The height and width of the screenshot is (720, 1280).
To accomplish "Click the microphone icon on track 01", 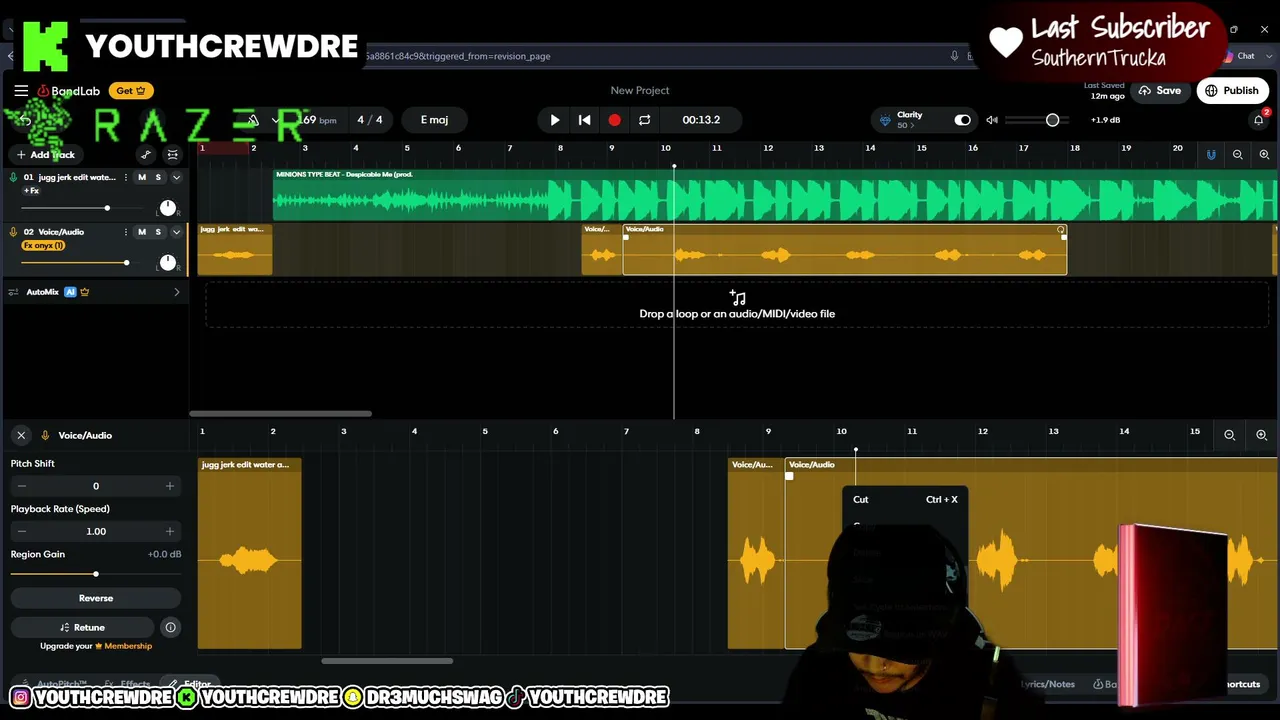I will (13, 177).
